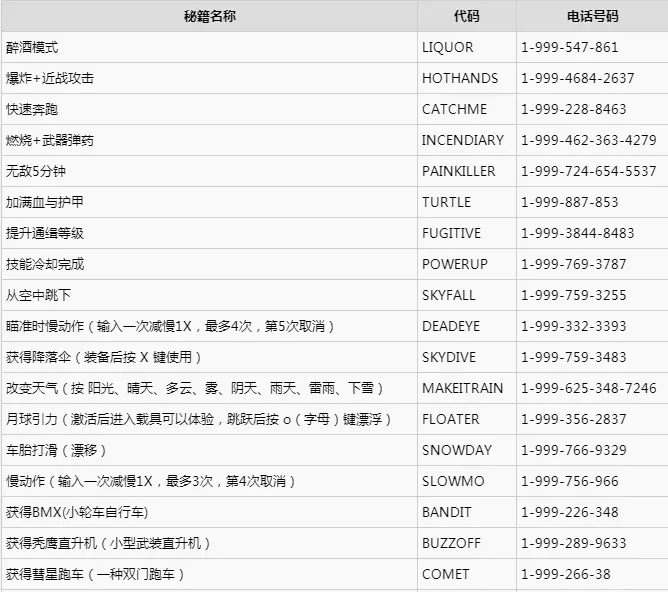Select phone number 1-999-625-348-7246
Viewport: 668px width, 592px height.
(x=589, y=388)
